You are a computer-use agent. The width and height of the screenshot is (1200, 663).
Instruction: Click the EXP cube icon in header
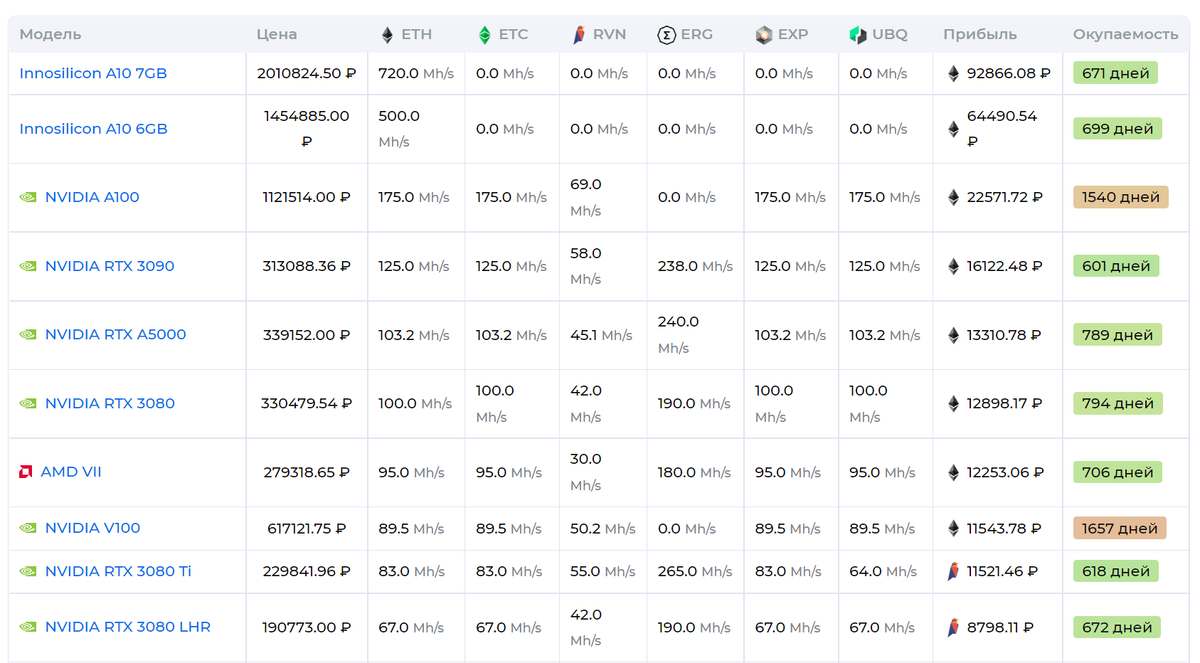(764, 35)
